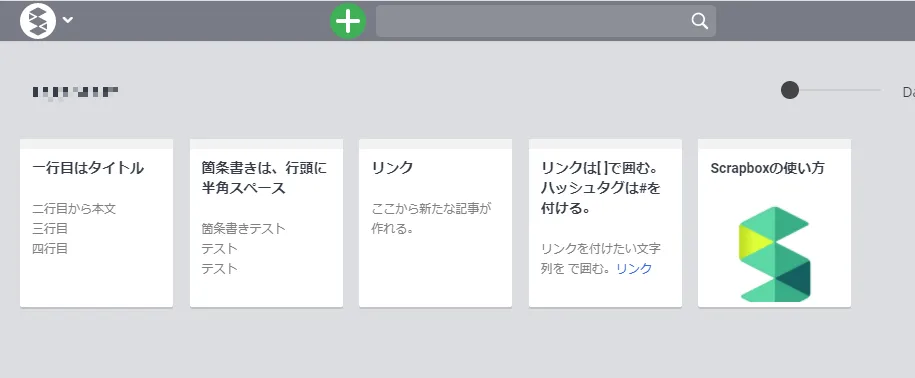Expand the project menu chevron

[x=68, y=20]
